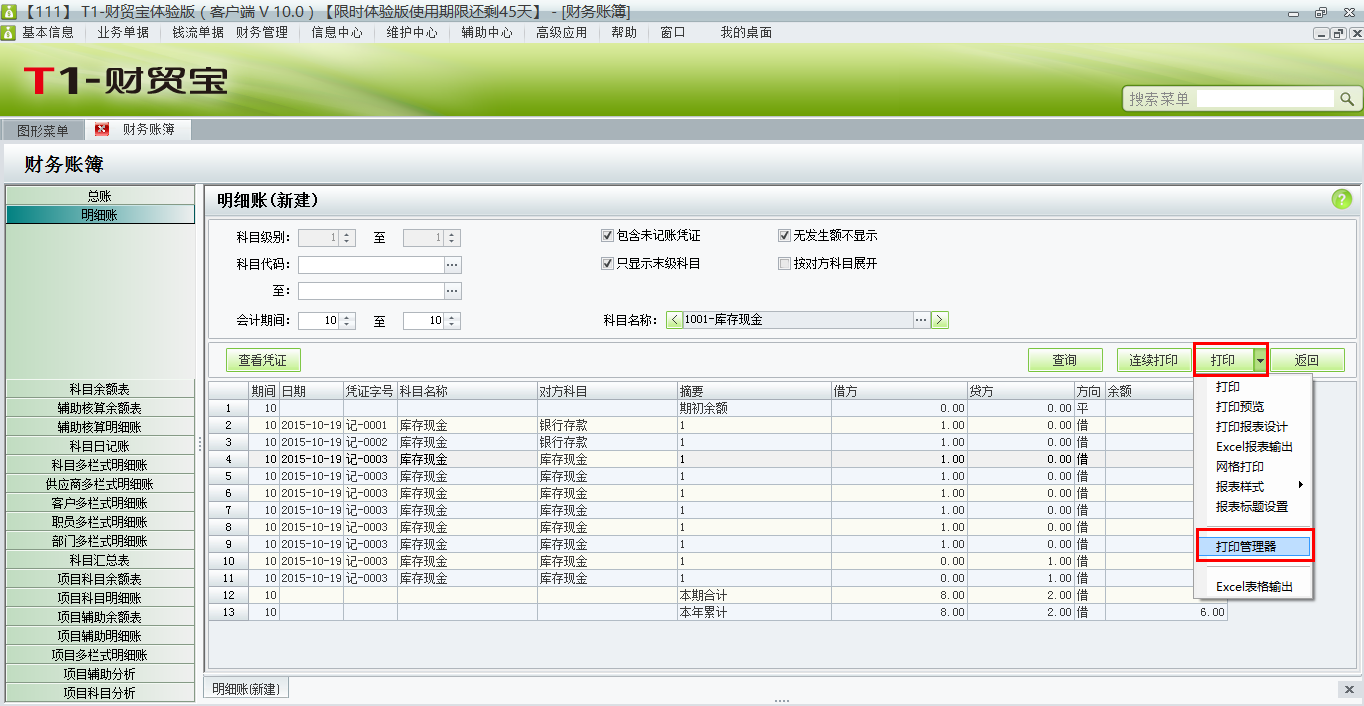Close the bottom 明细账 panel X
This screenshot has height=706, width=1364.
coord(1349,690)
